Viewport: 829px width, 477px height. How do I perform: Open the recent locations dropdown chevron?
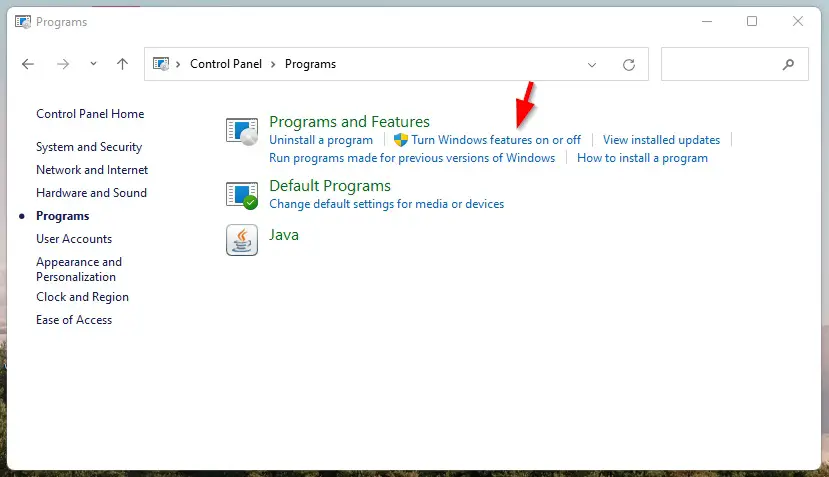[x=93, y=64]
